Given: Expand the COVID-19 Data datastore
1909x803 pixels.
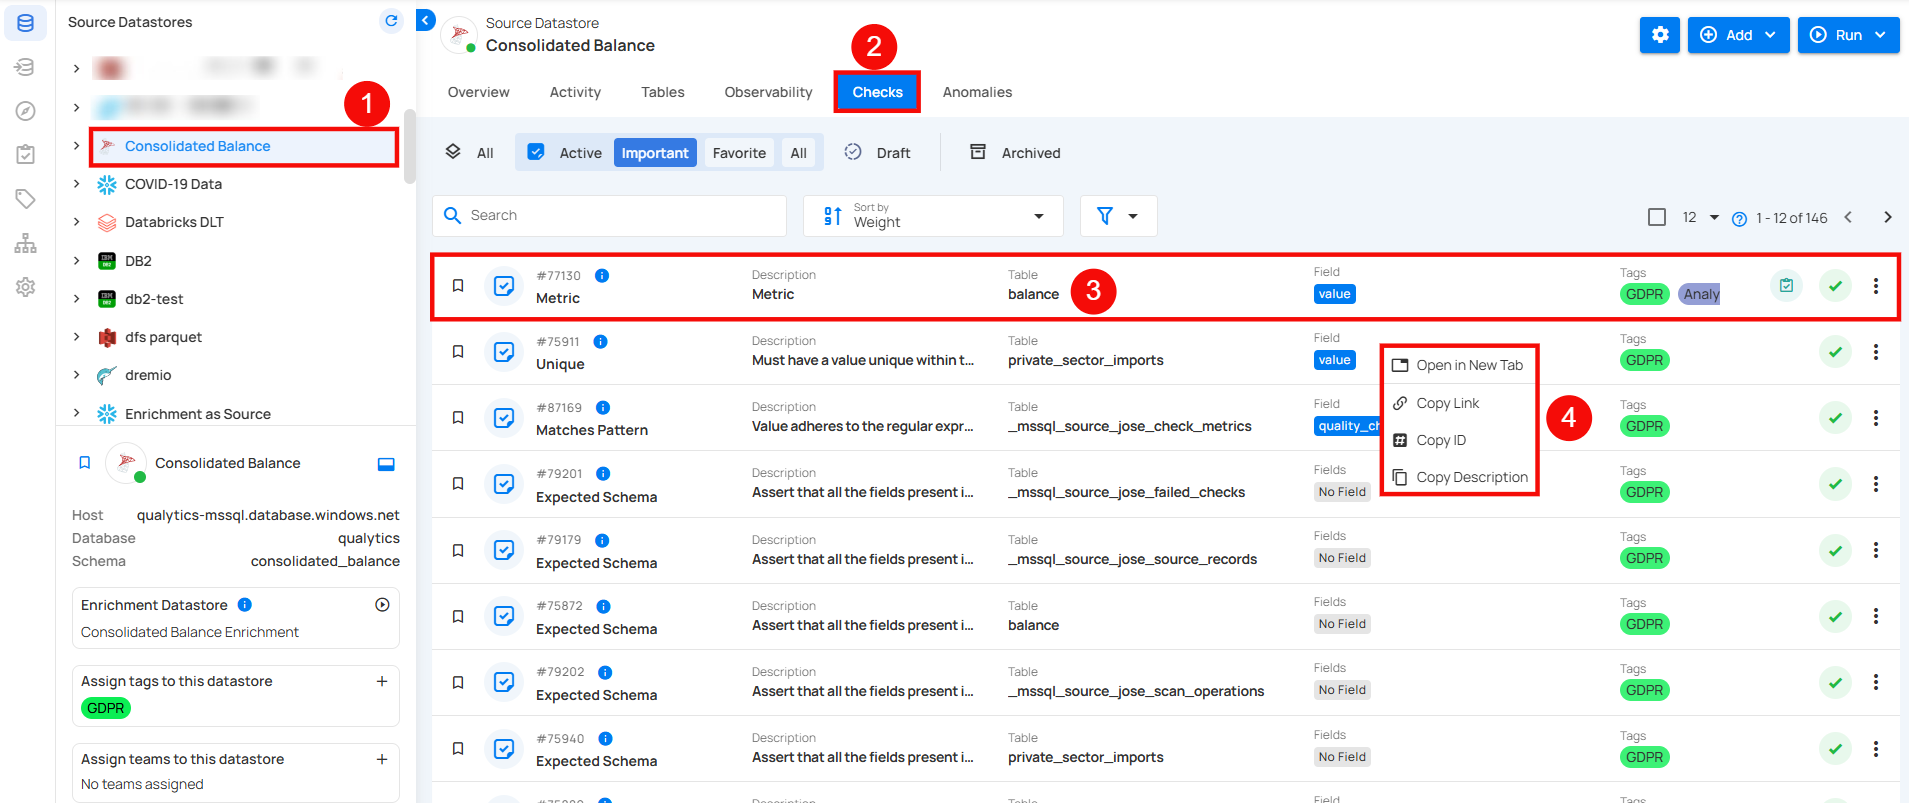Looking at the screenshot, I should 76,184.
